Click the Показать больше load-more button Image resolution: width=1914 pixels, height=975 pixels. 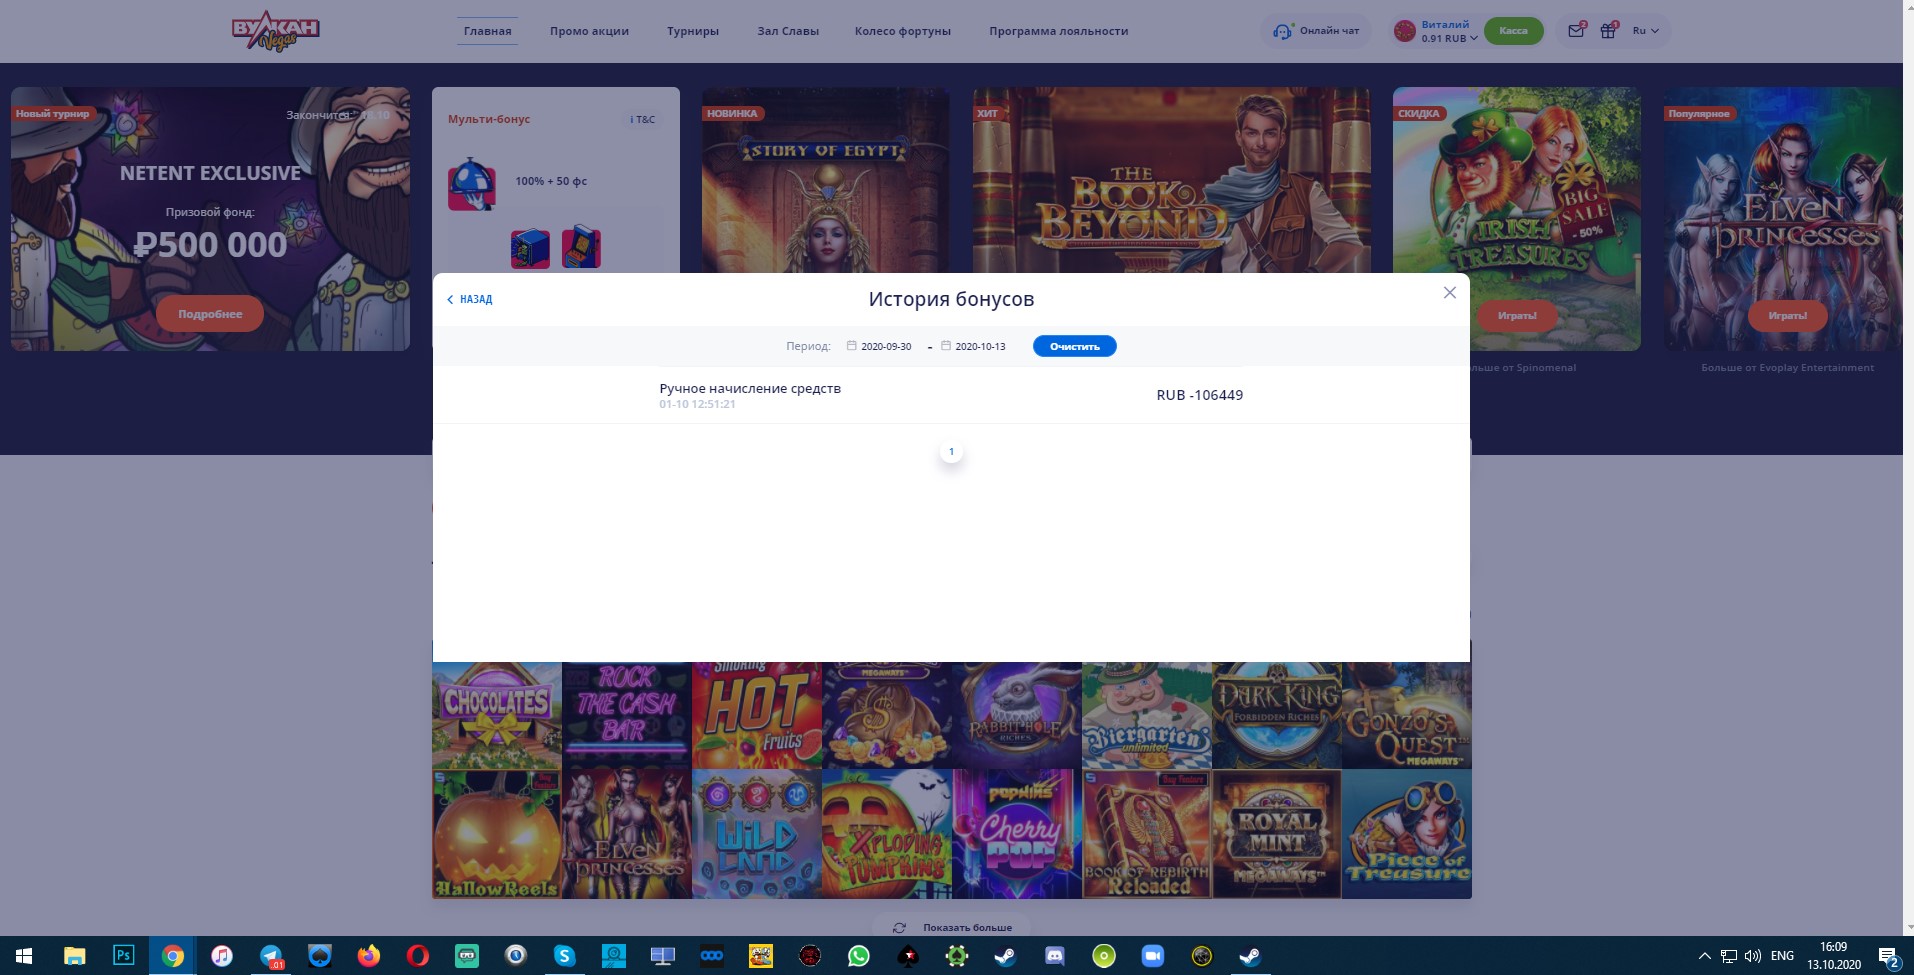[x=953, y=927]
